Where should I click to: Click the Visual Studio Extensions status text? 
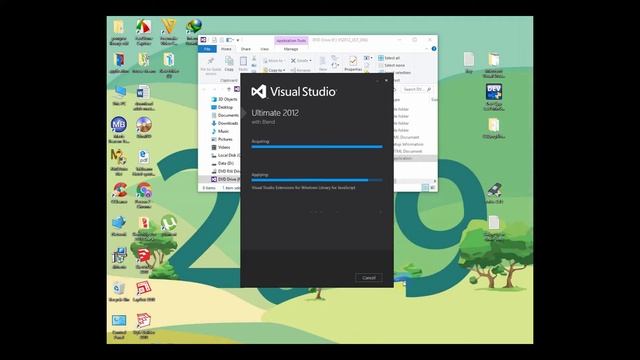[303, 188]
